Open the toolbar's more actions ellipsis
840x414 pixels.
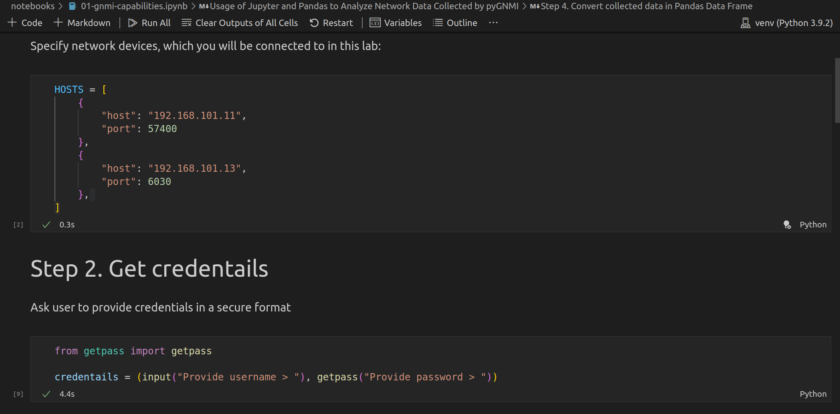coord(493,23)
